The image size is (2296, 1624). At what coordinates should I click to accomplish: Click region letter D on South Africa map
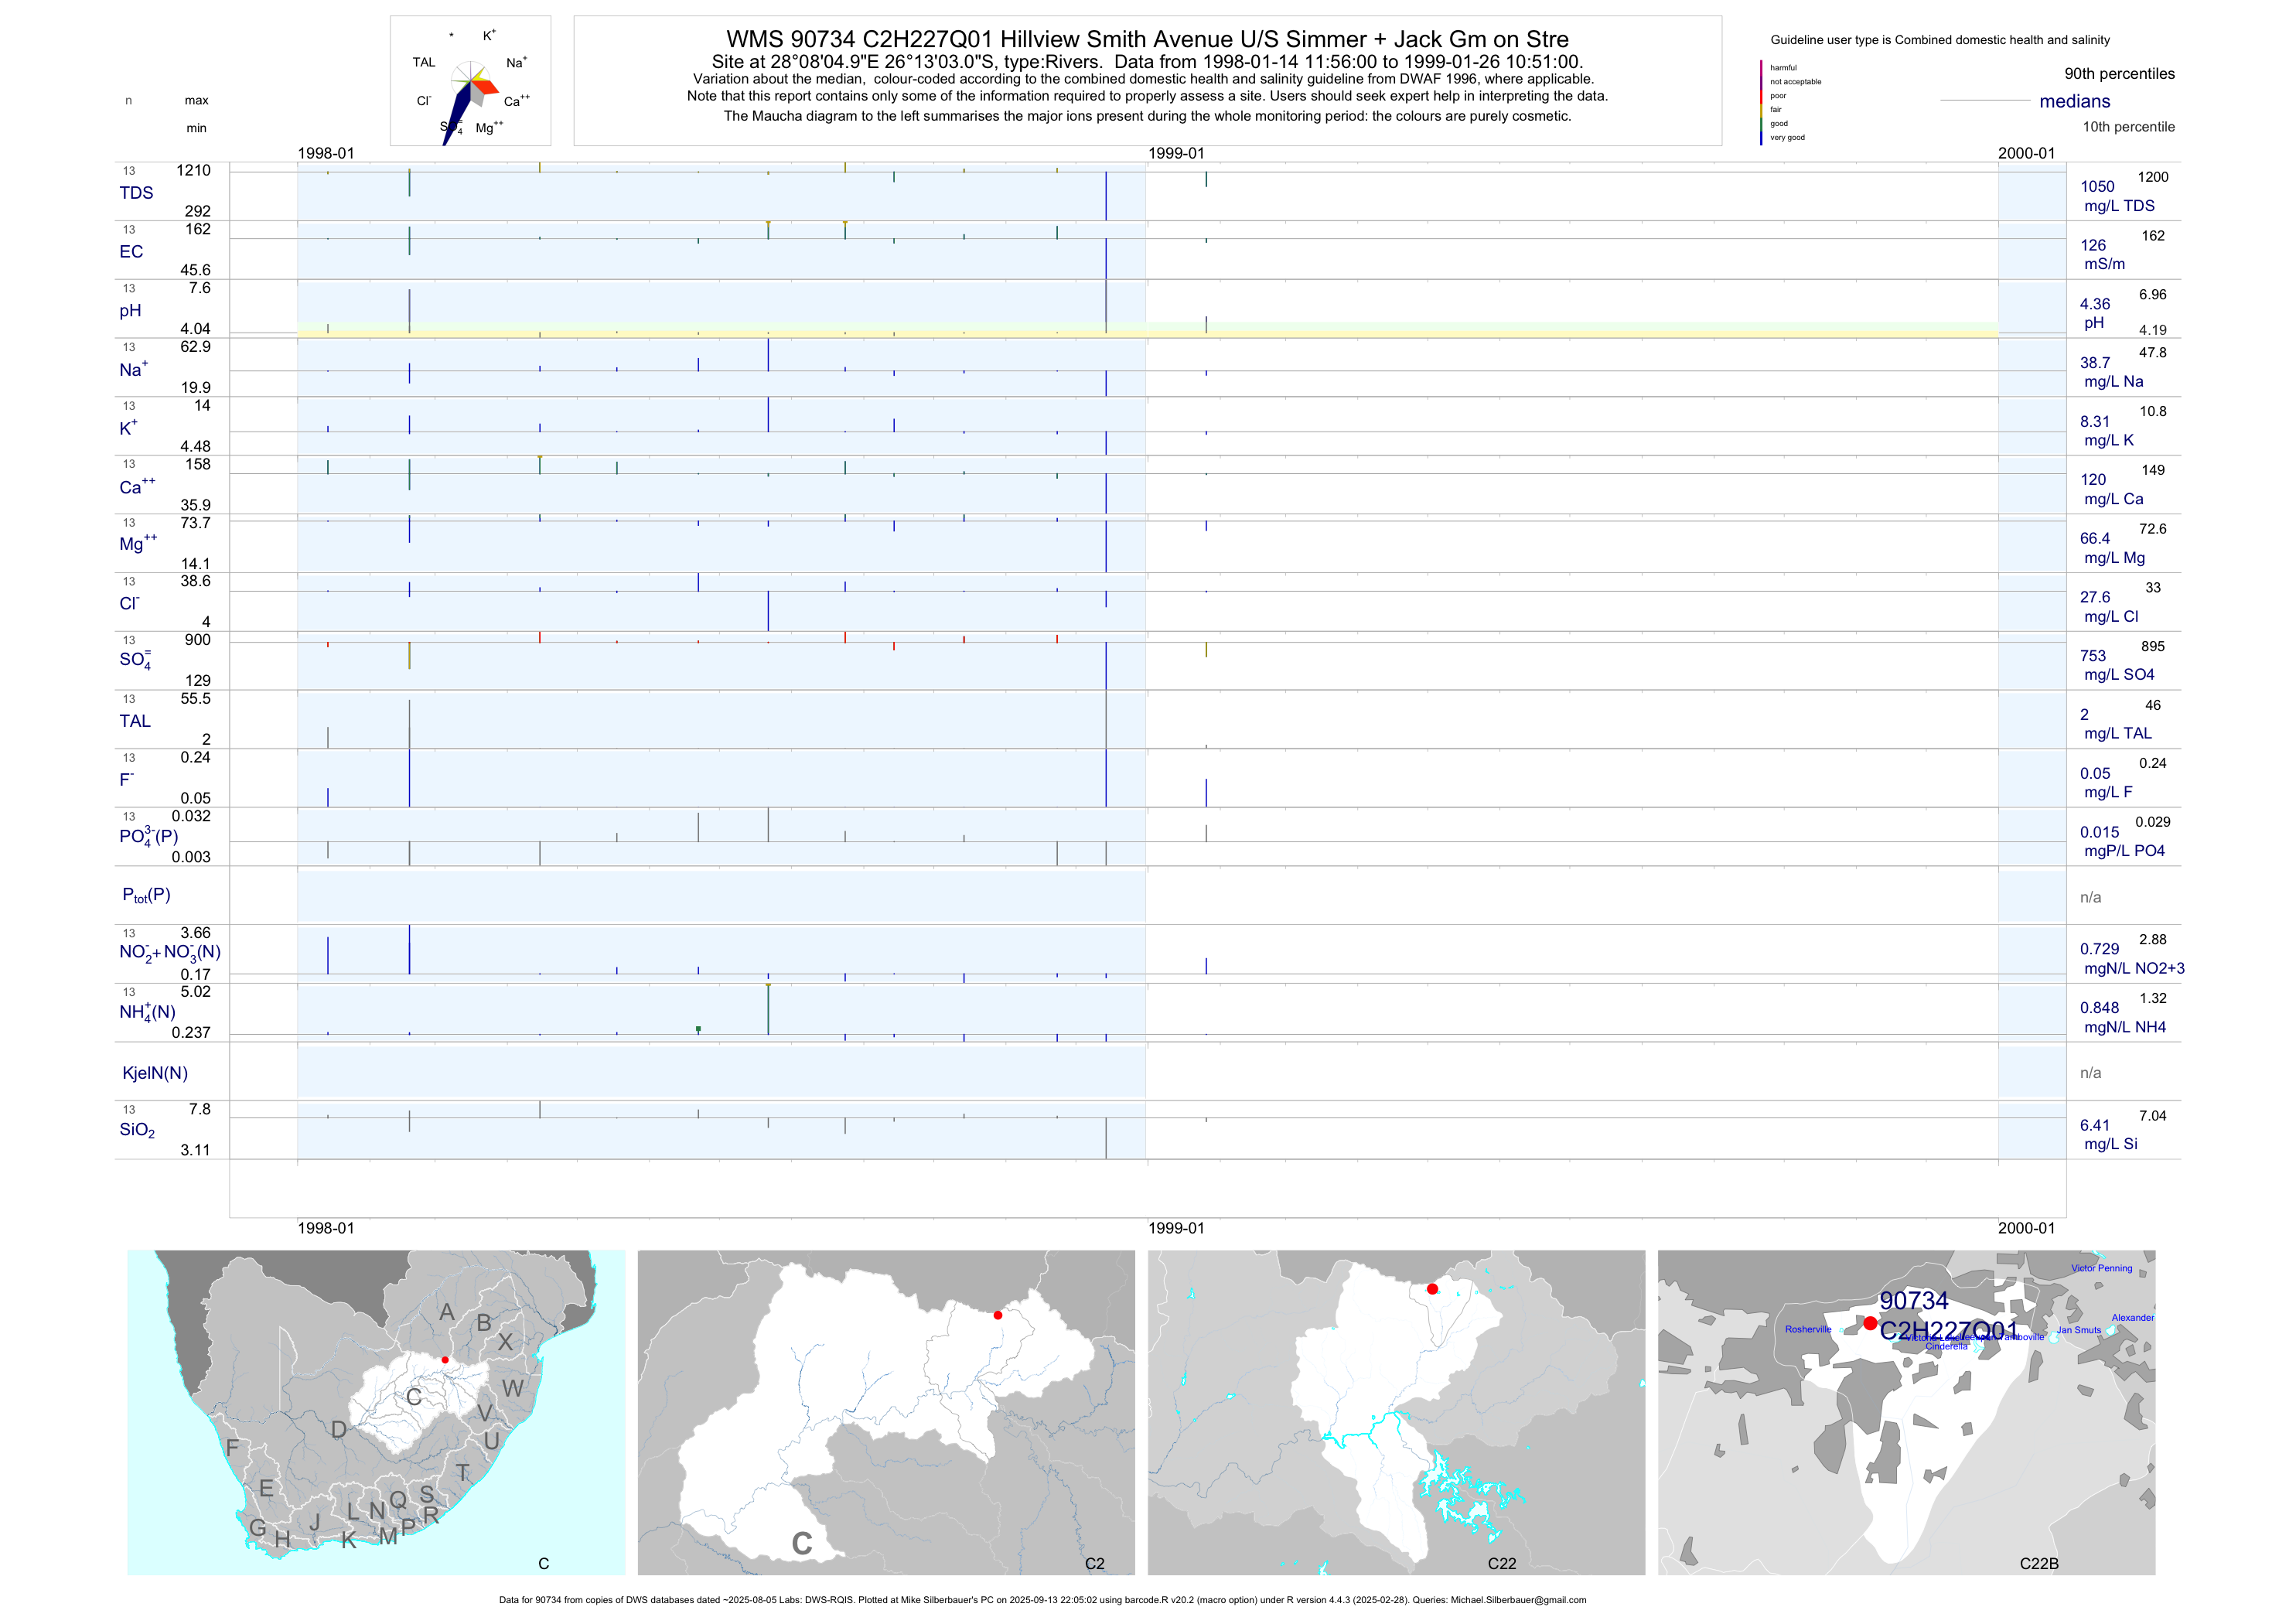[339, 1430]
